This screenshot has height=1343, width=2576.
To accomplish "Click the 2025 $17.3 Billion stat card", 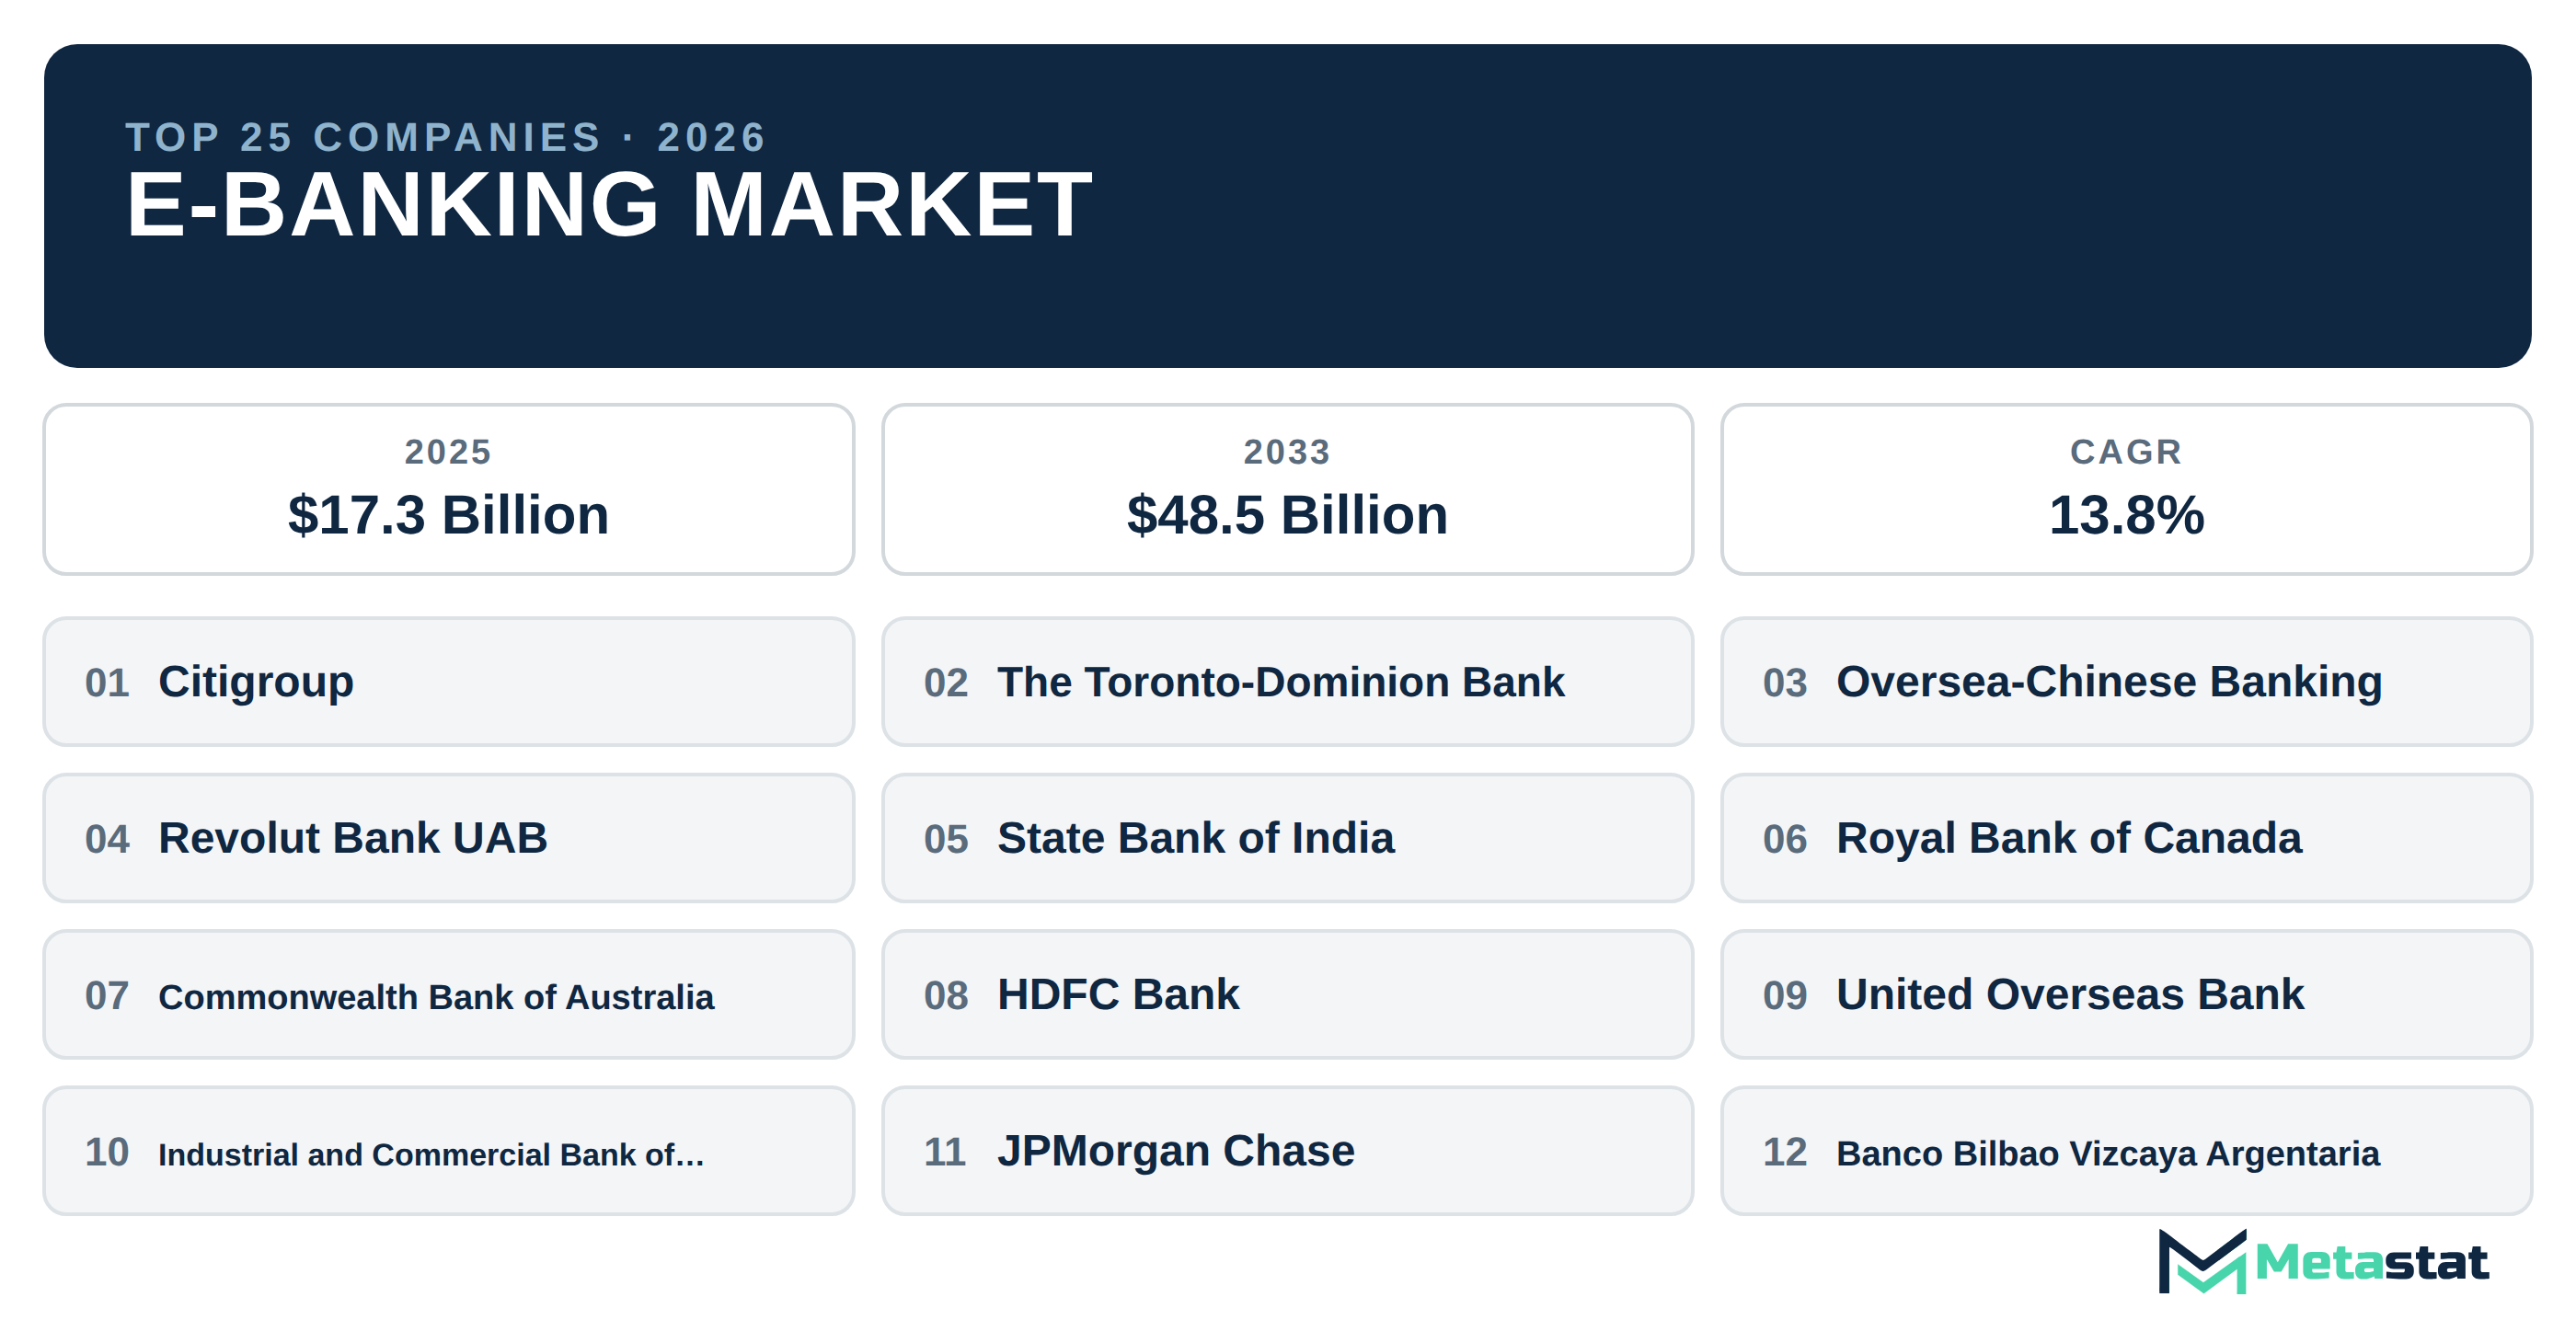I will tap(448, 489).
